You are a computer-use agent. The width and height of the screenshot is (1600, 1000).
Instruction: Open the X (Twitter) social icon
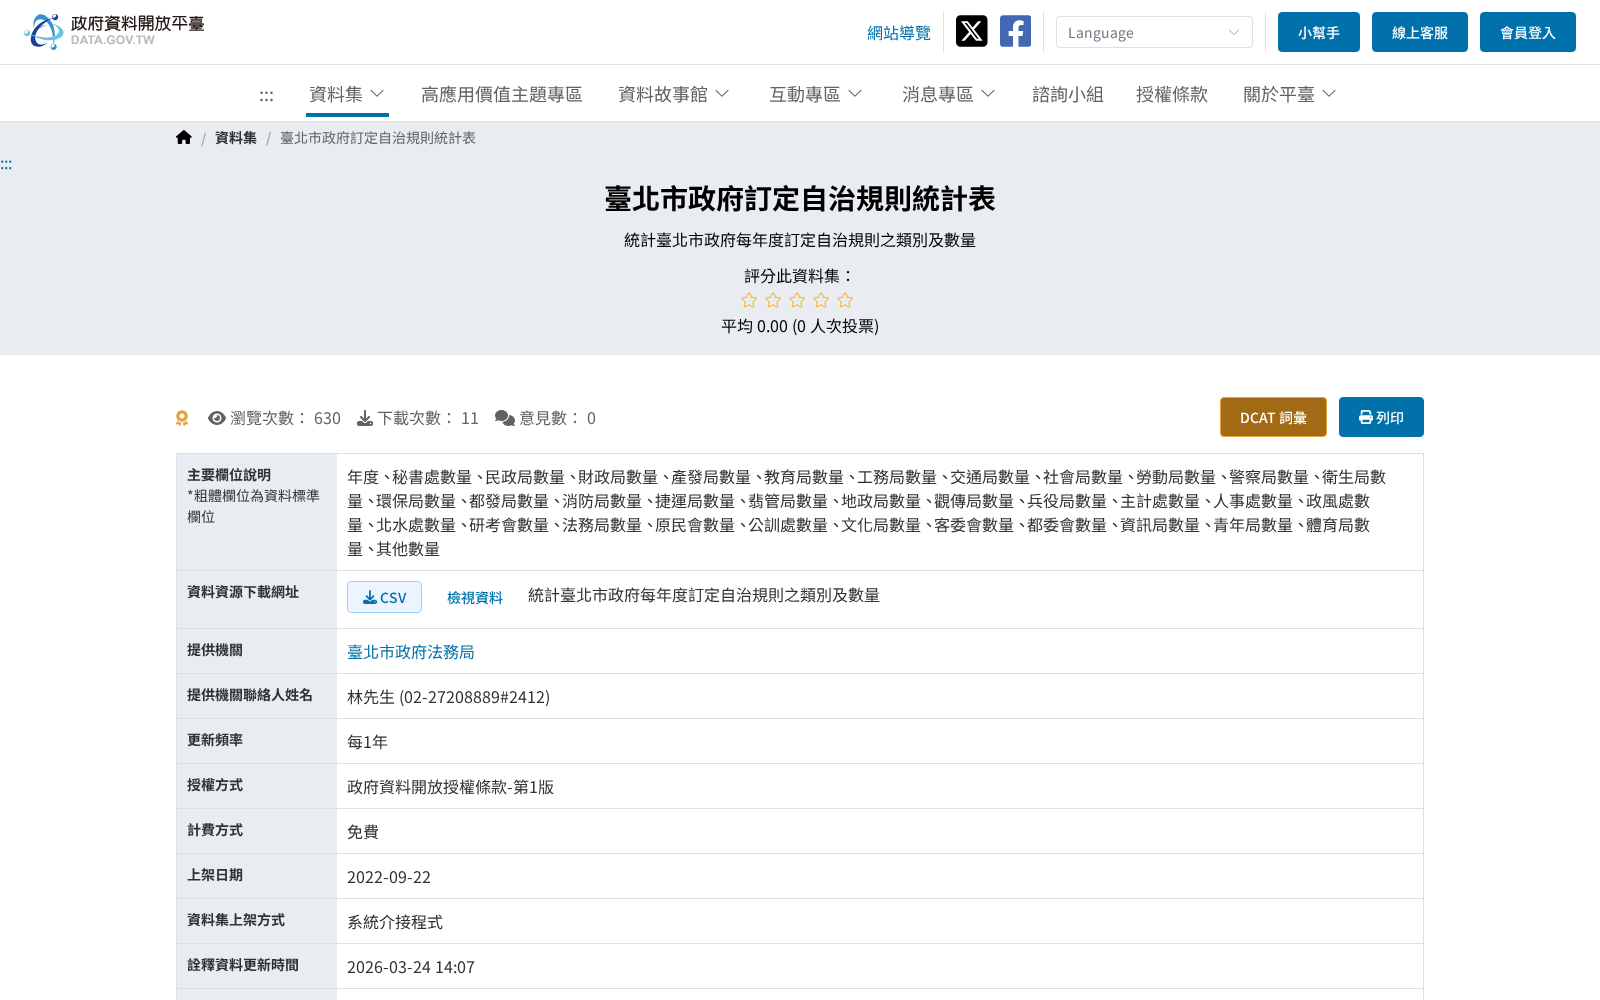pyautogui.click(x=971, y=31)
